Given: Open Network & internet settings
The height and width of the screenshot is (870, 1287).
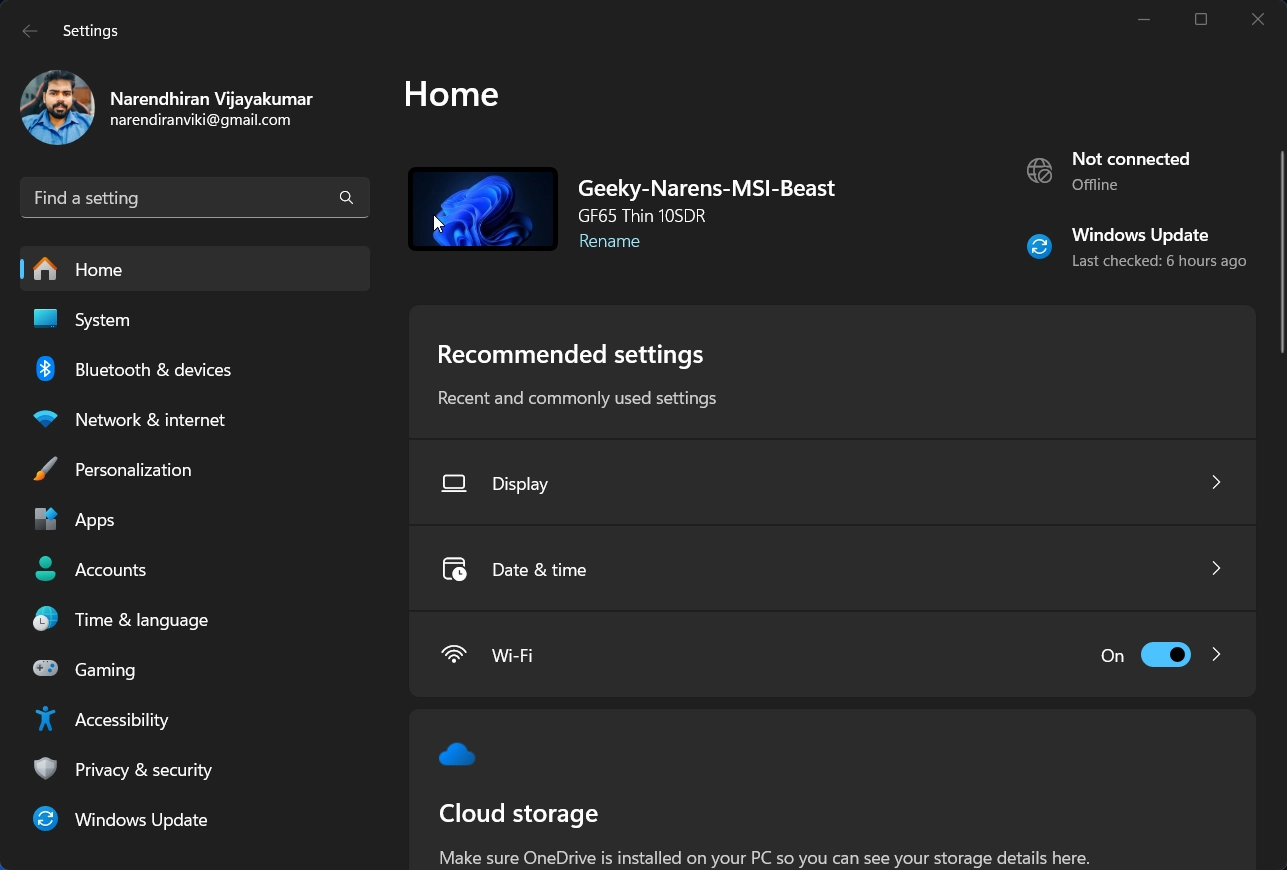Looking at the screenshot, I should coord(195,419).
